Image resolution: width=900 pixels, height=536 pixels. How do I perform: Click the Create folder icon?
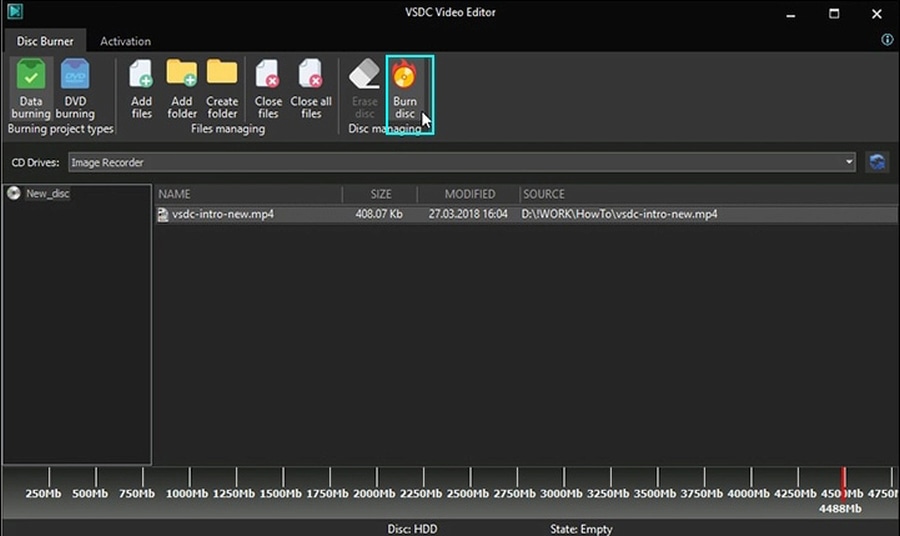(x=222, y=72)
